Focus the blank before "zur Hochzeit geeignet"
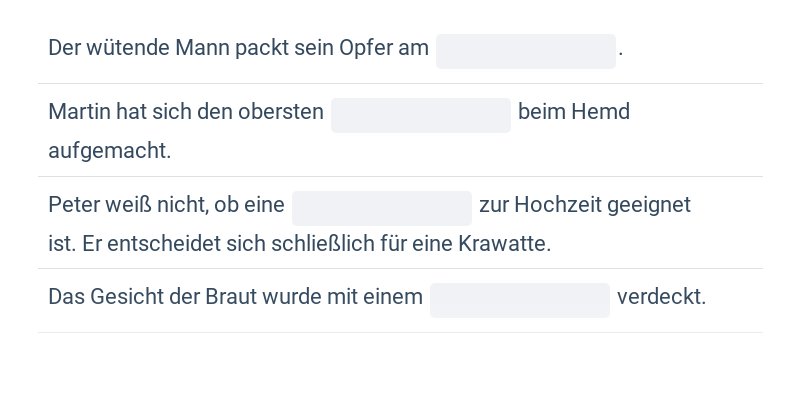This screenshot has width=800, height=400. tap(381, 208)
